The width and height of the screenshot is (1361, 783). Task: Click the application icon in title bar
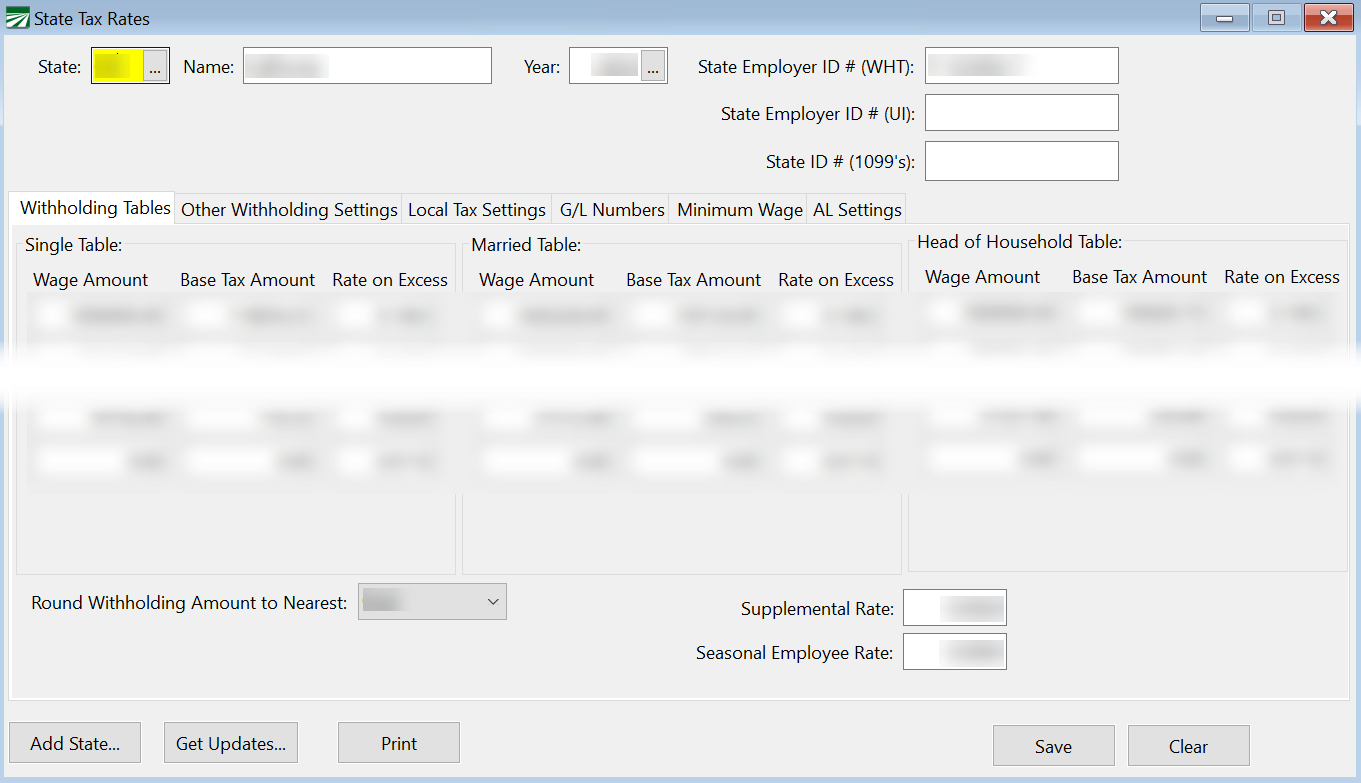click(x=18, y=18)
